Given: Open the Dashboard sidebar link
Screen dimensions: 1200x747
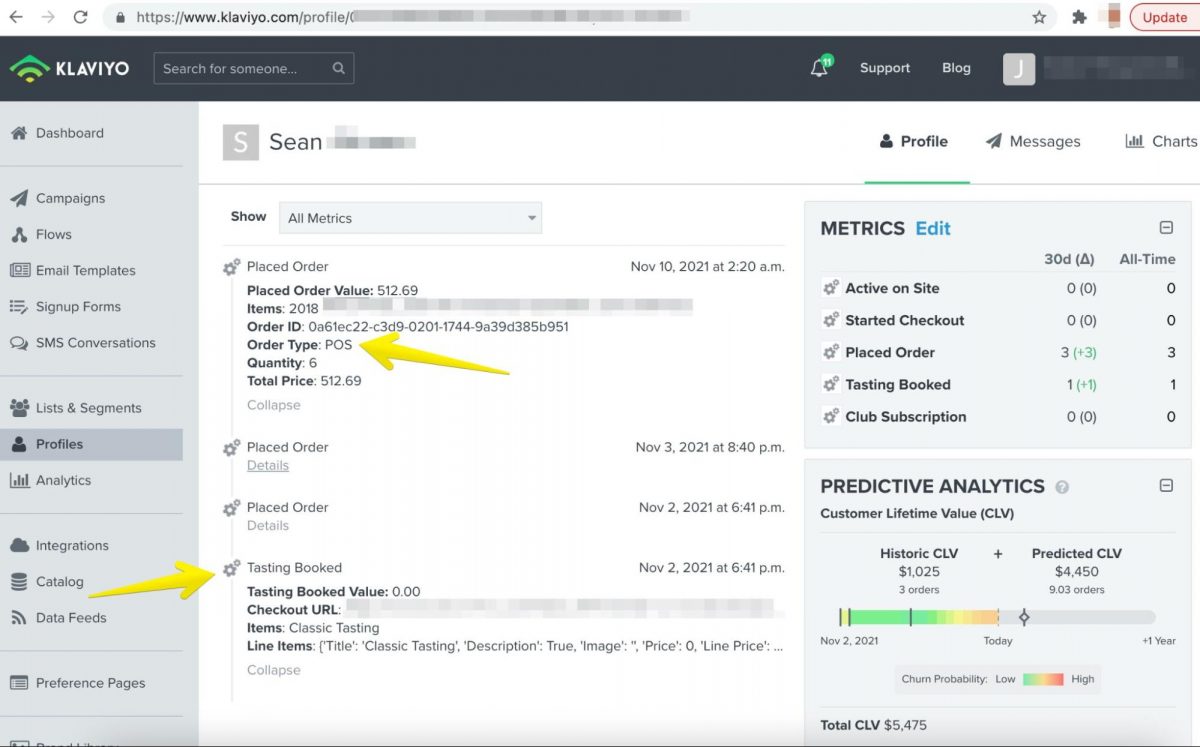Looking at the screenshot, I should pyautogui.click(x=69, y=133).
